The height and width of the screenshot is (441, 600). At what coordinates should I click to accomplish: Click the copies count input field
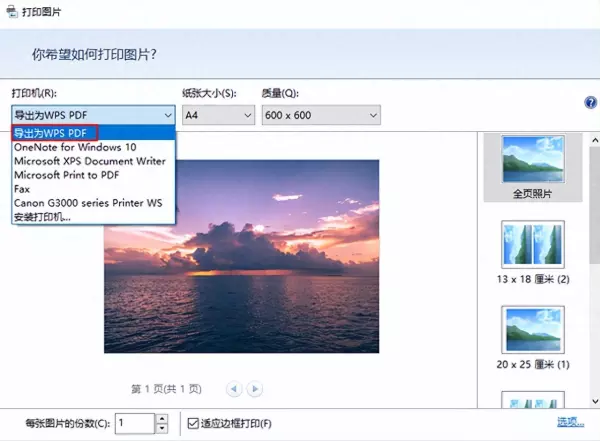(135, 423)
